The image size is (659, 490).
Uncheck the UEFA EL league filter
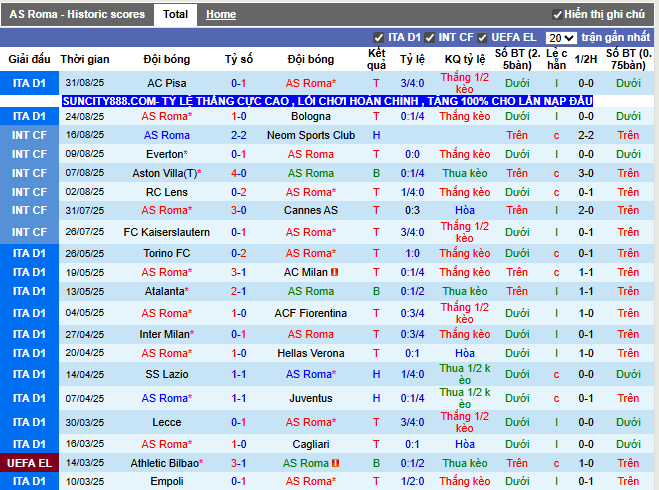[482, 38]
